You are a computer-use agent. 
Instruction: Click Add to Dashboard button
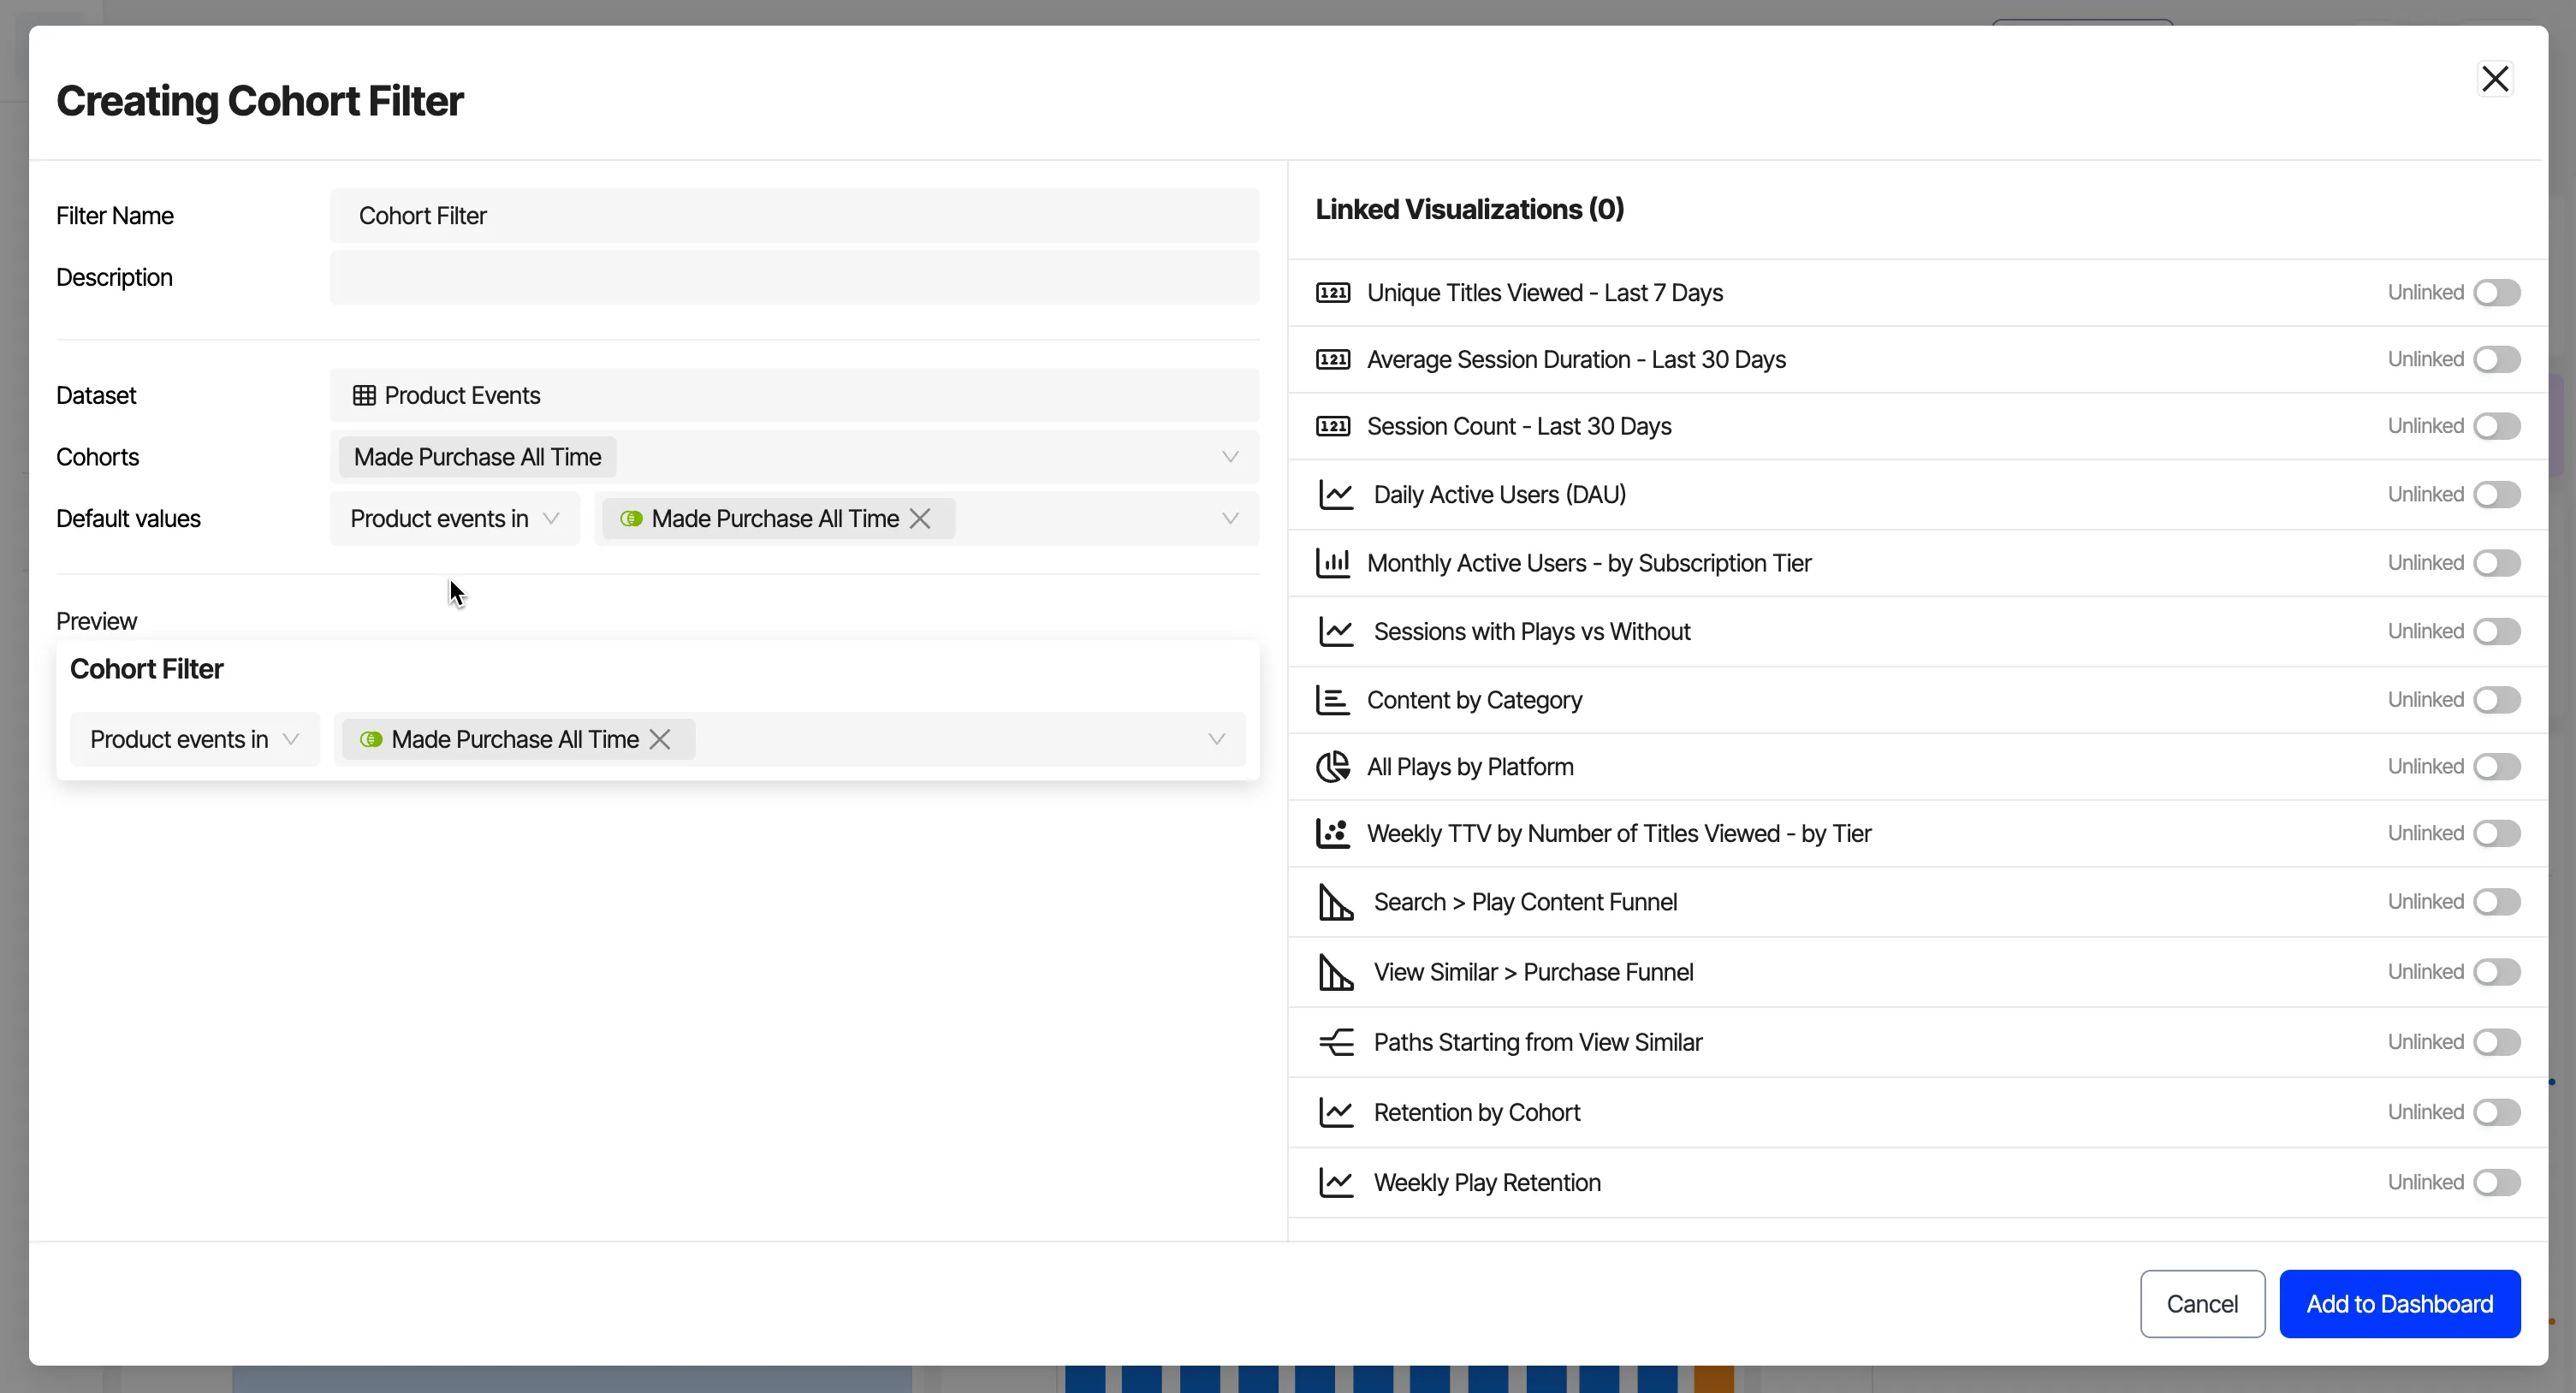click(2399, 1304)
